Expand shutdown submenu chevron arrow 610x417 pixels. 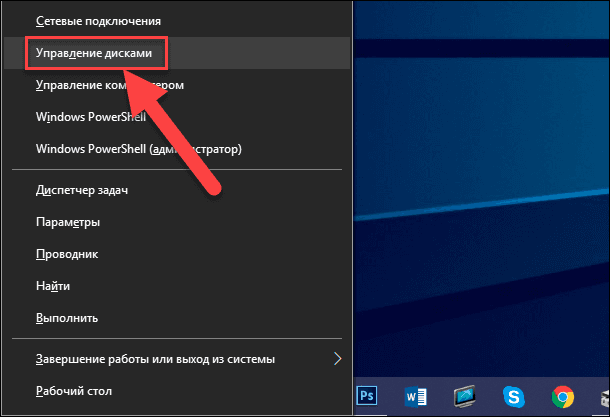(x=338, y=359)
